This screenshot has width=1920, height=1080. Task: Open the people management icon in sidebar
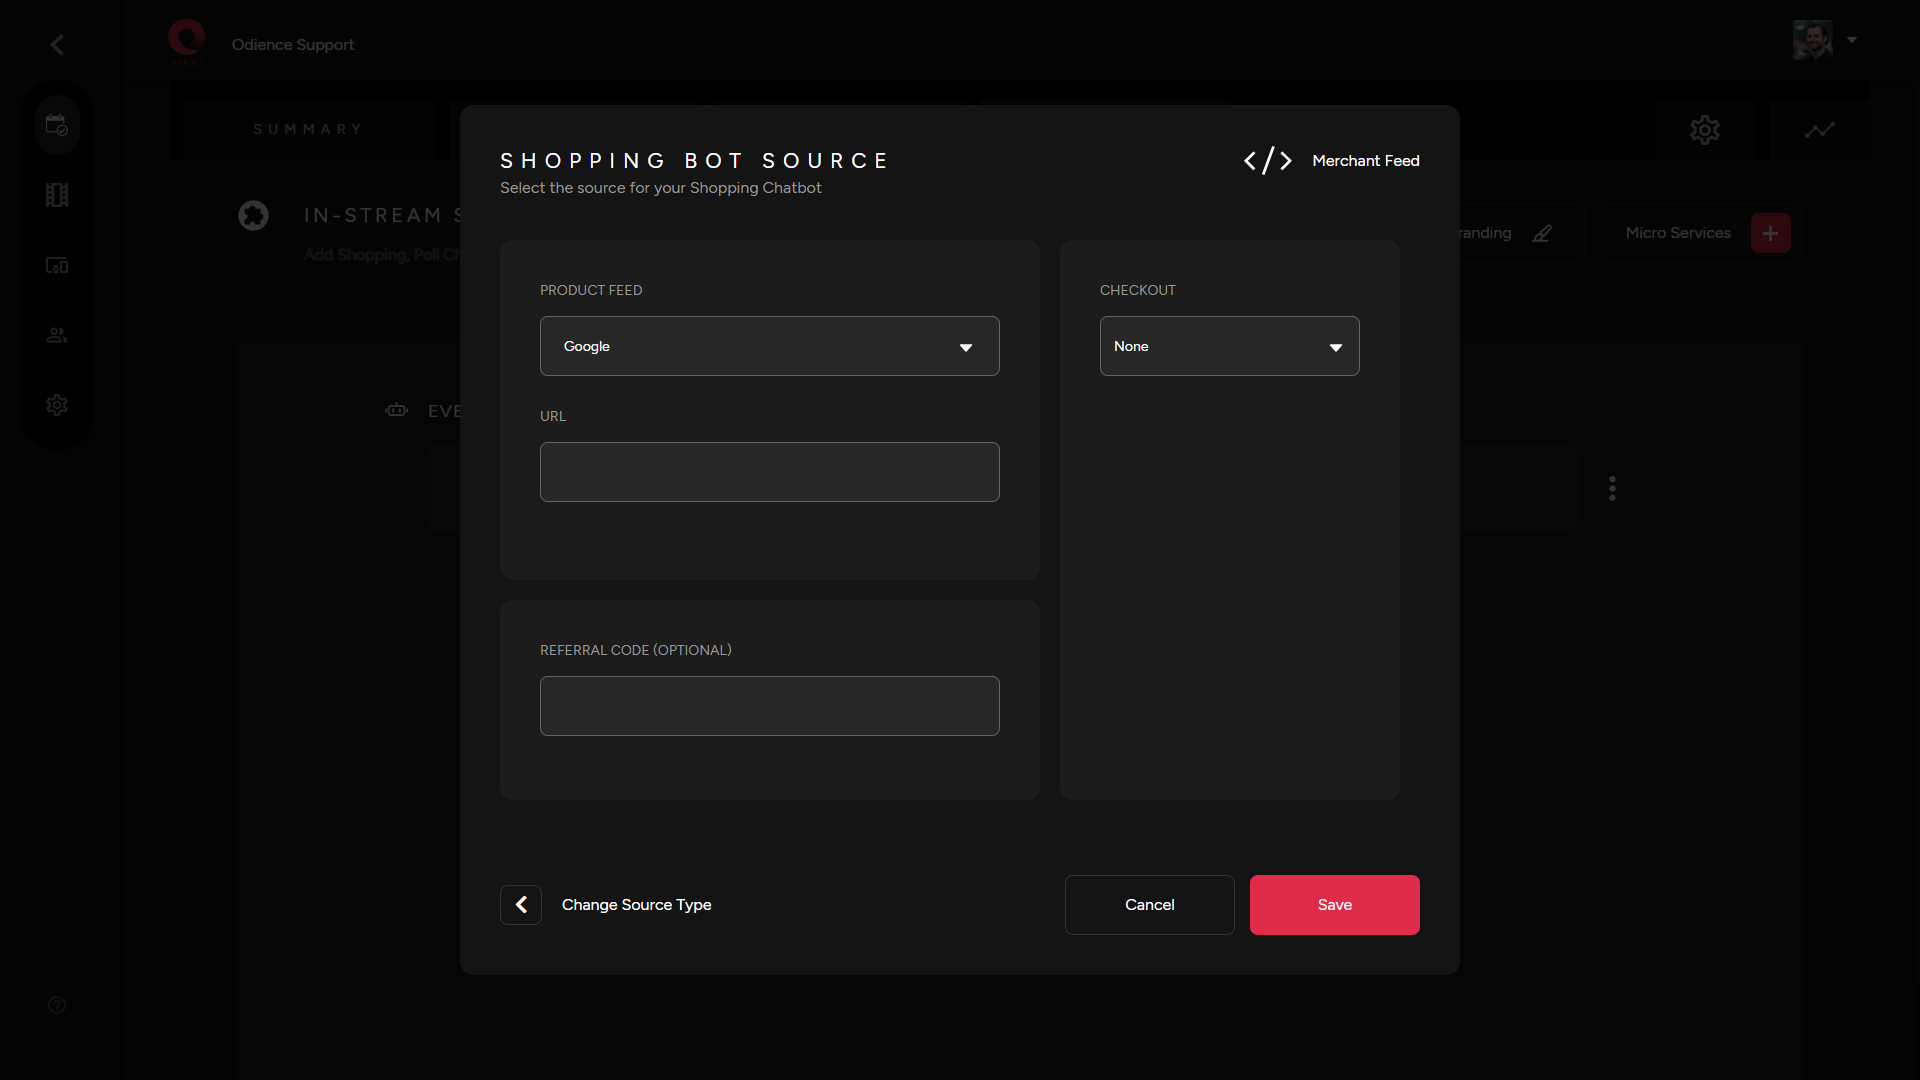(x=57, y=334)
